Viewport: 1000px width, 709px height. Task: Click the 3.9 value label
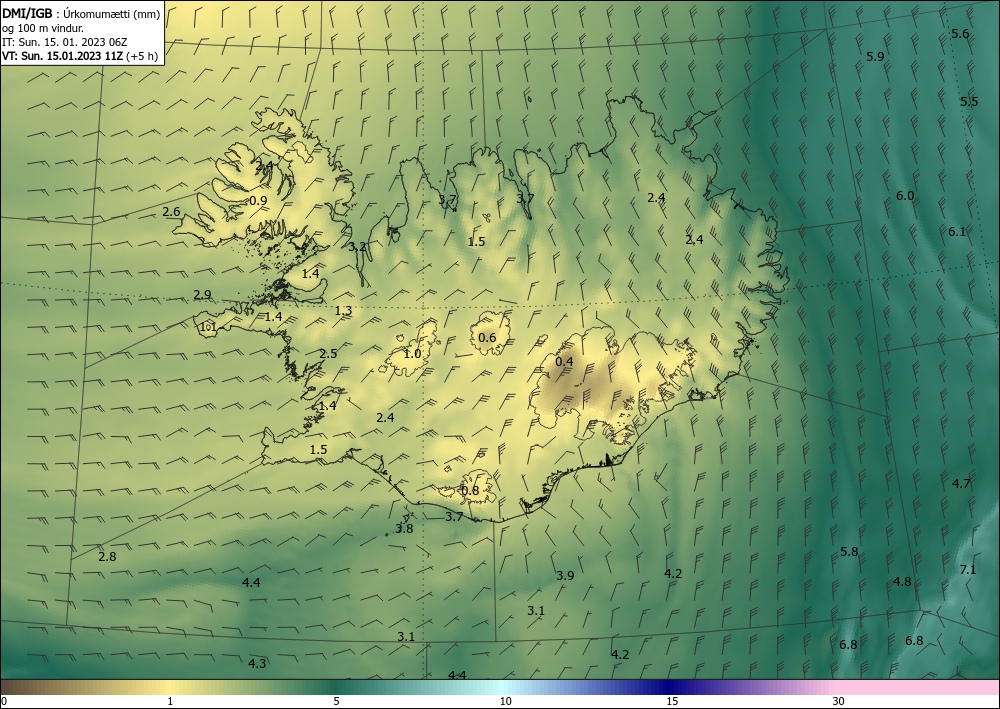(x=565, y=576)
